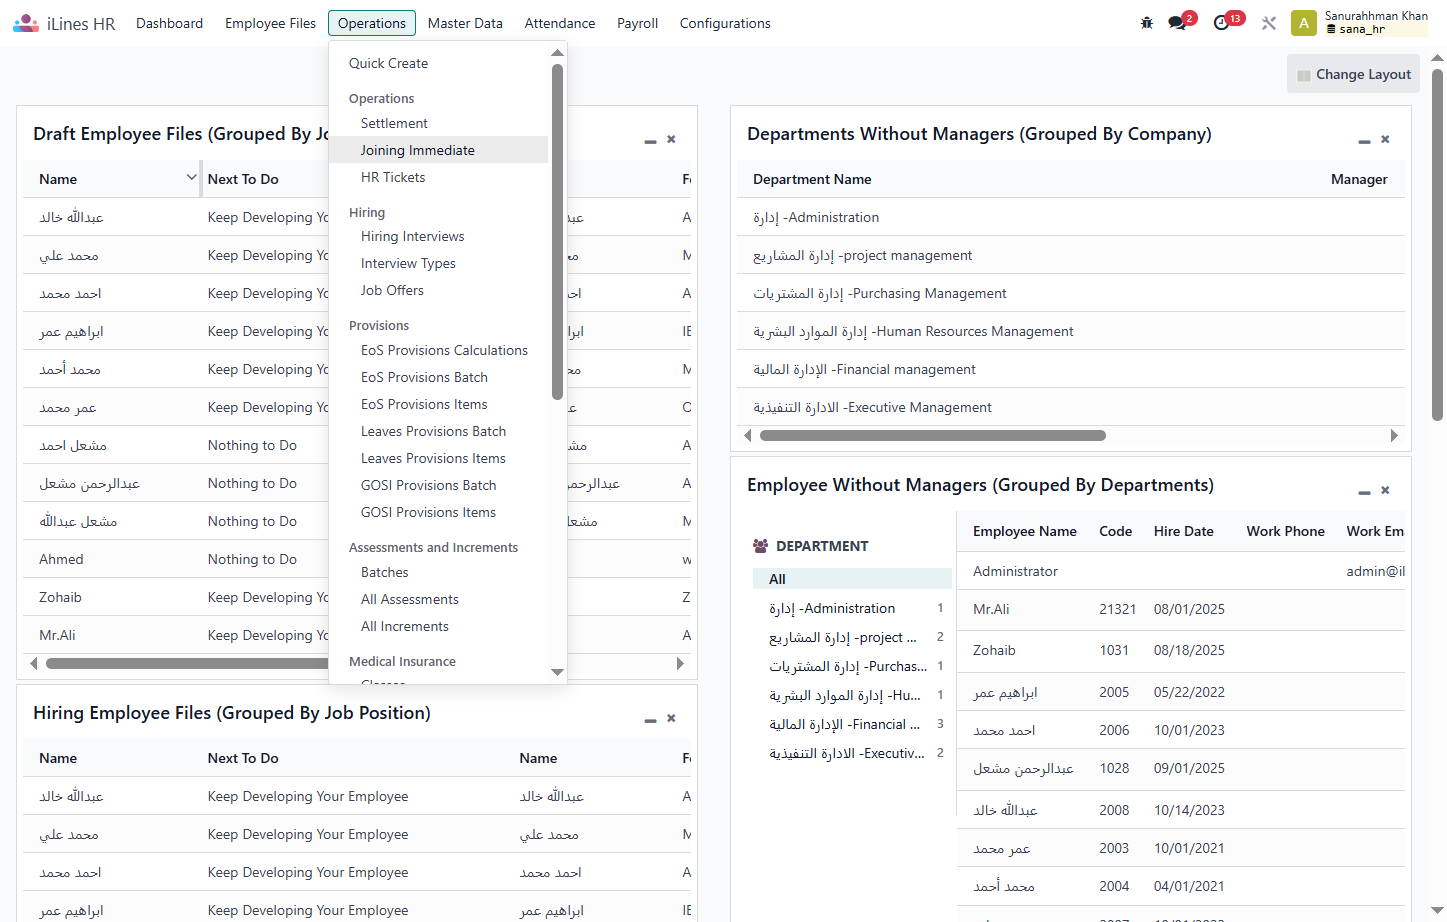Viewport: 1447px width, 922px height.
Task: Select Quick Create from Operations menu
Action: [439, 63]
